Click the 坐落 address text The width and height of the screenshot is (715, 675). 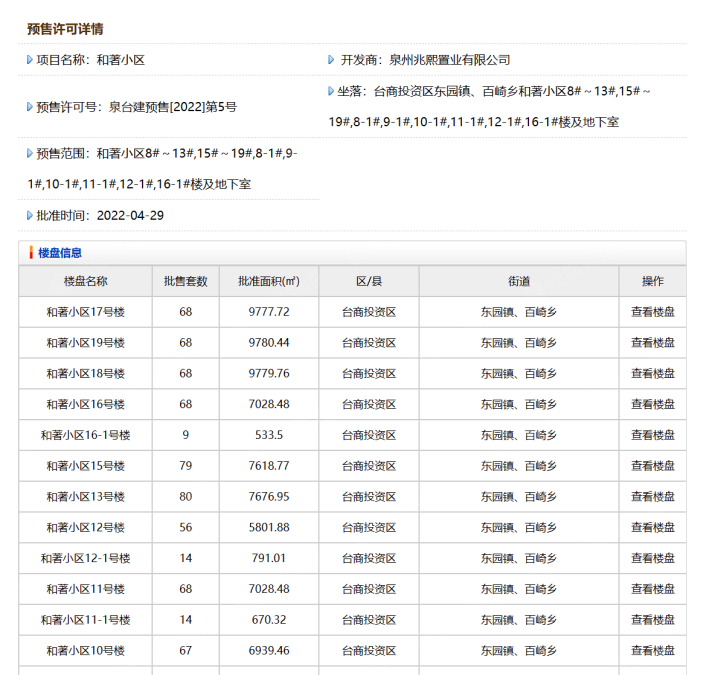[x=489, y=107]
